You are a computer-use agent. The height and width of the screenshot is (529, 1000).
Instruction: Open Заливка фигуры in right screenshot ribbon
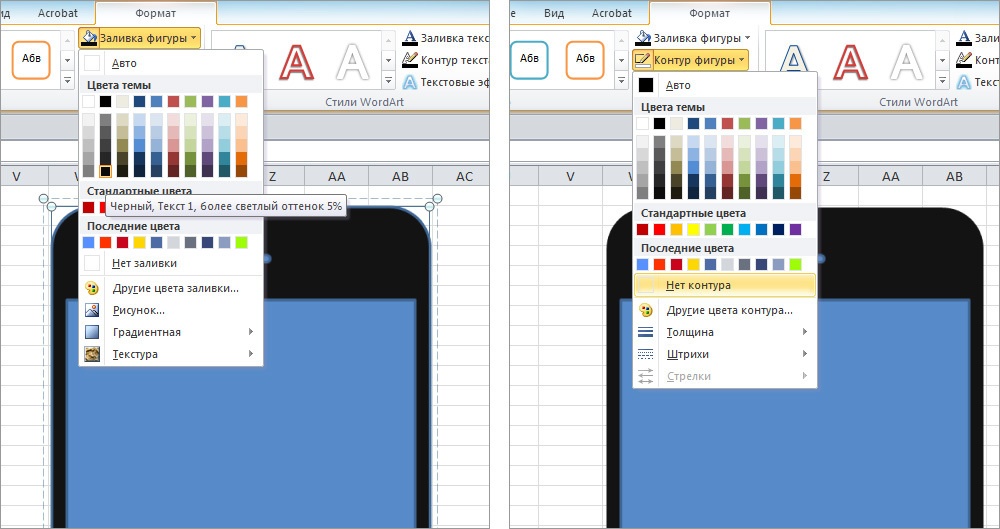click(x=693, y=38)
